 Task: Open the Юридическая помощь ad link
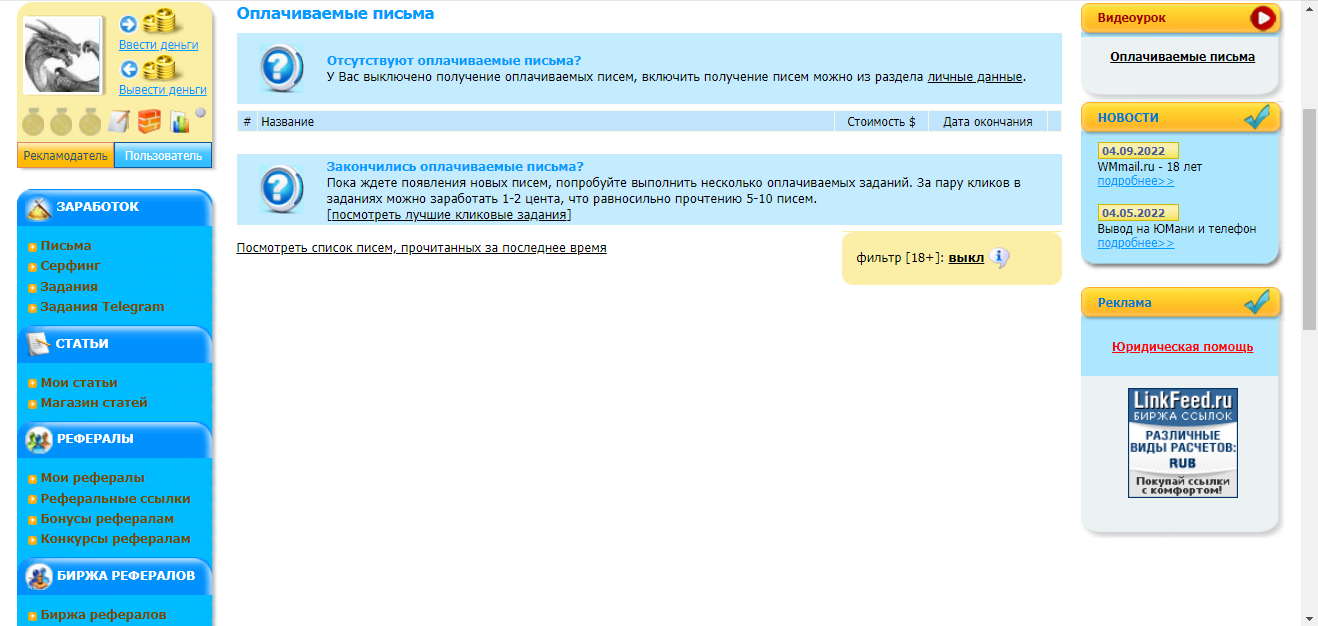click(x=1182, y=347)
